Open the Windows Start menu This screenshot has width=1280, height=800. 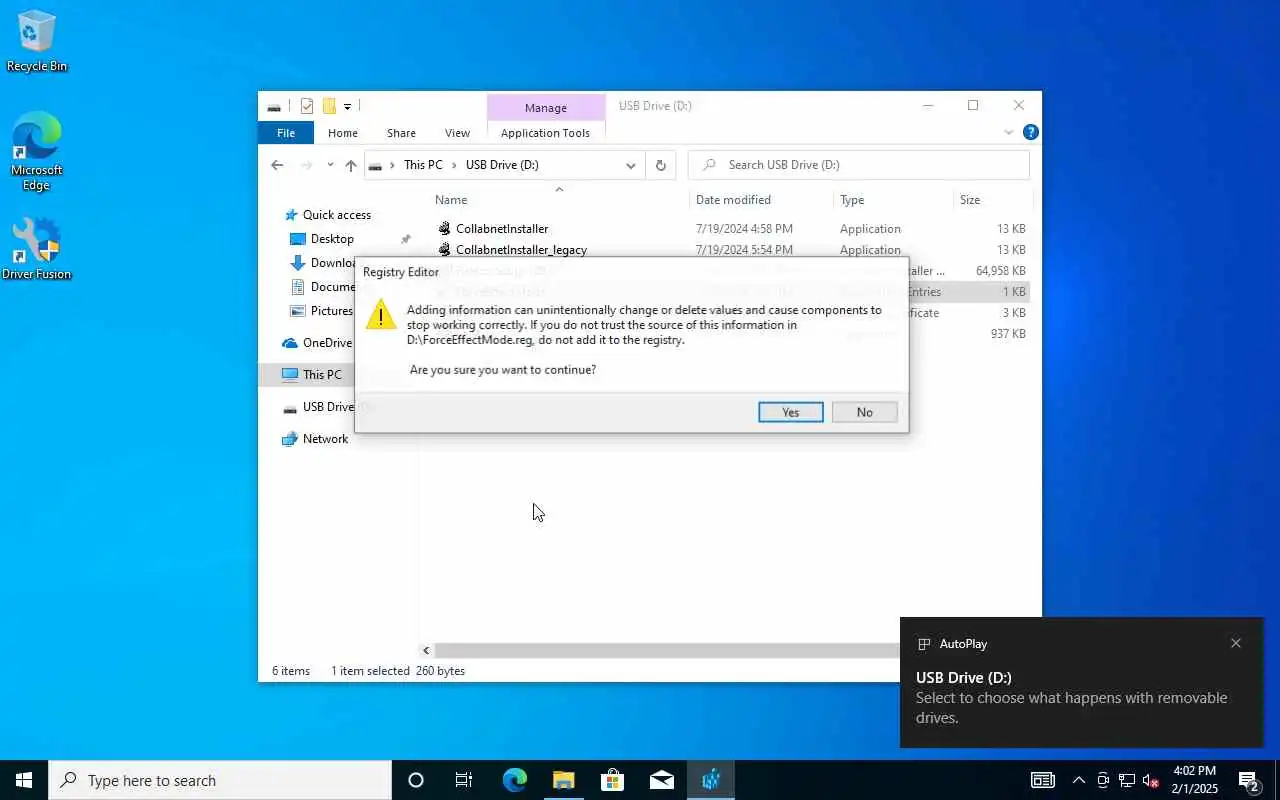pos(24,780)
